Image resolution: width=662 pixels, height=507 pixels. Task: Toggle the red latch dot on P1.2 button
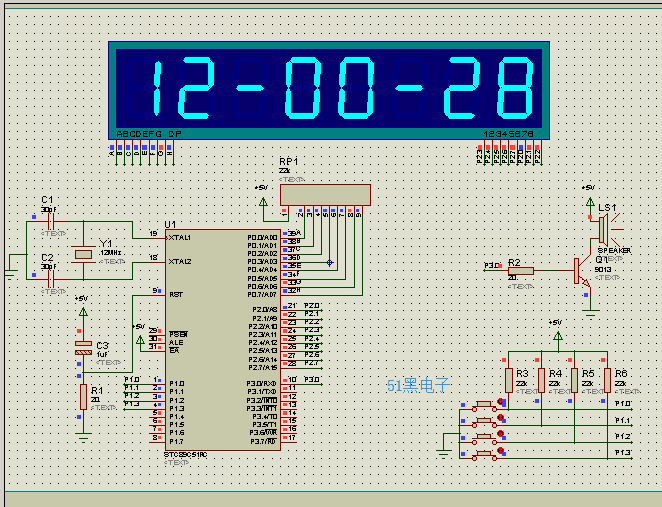click(500, 434)
